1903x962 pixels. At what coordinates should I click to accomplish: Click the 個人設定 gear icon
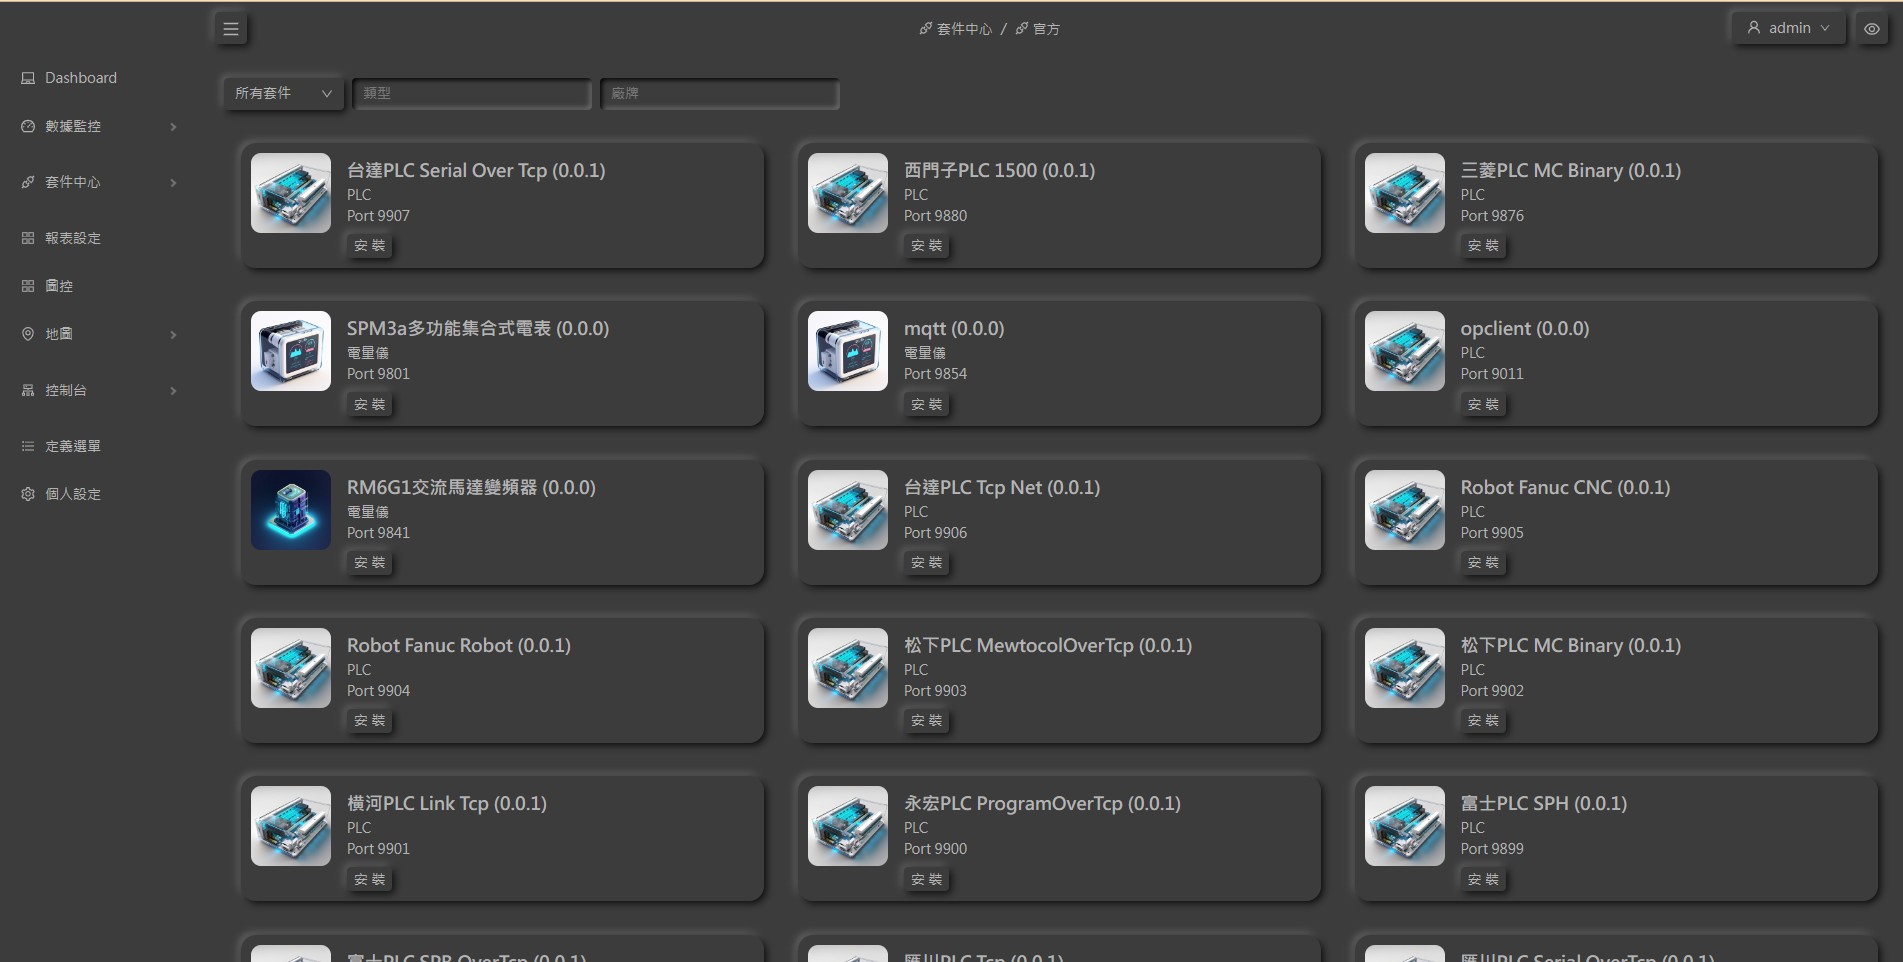[28, 494]
